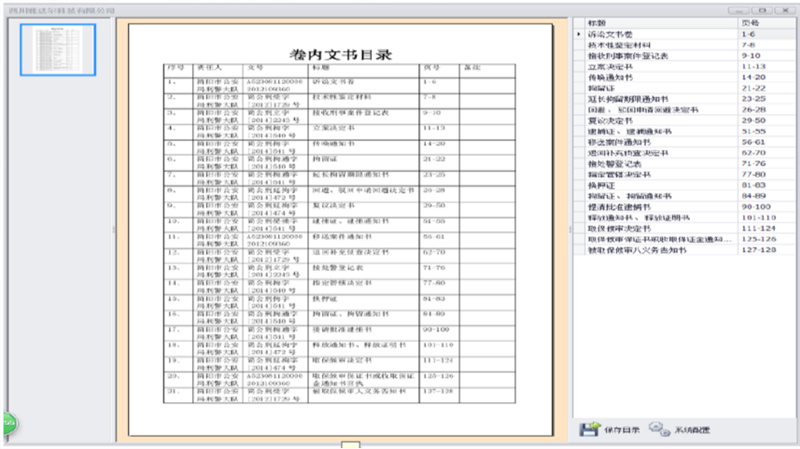Select the 立案决定书 title cell
Image resolution: width=800 pixels, height=449 pixels.
tap(661, 66)
